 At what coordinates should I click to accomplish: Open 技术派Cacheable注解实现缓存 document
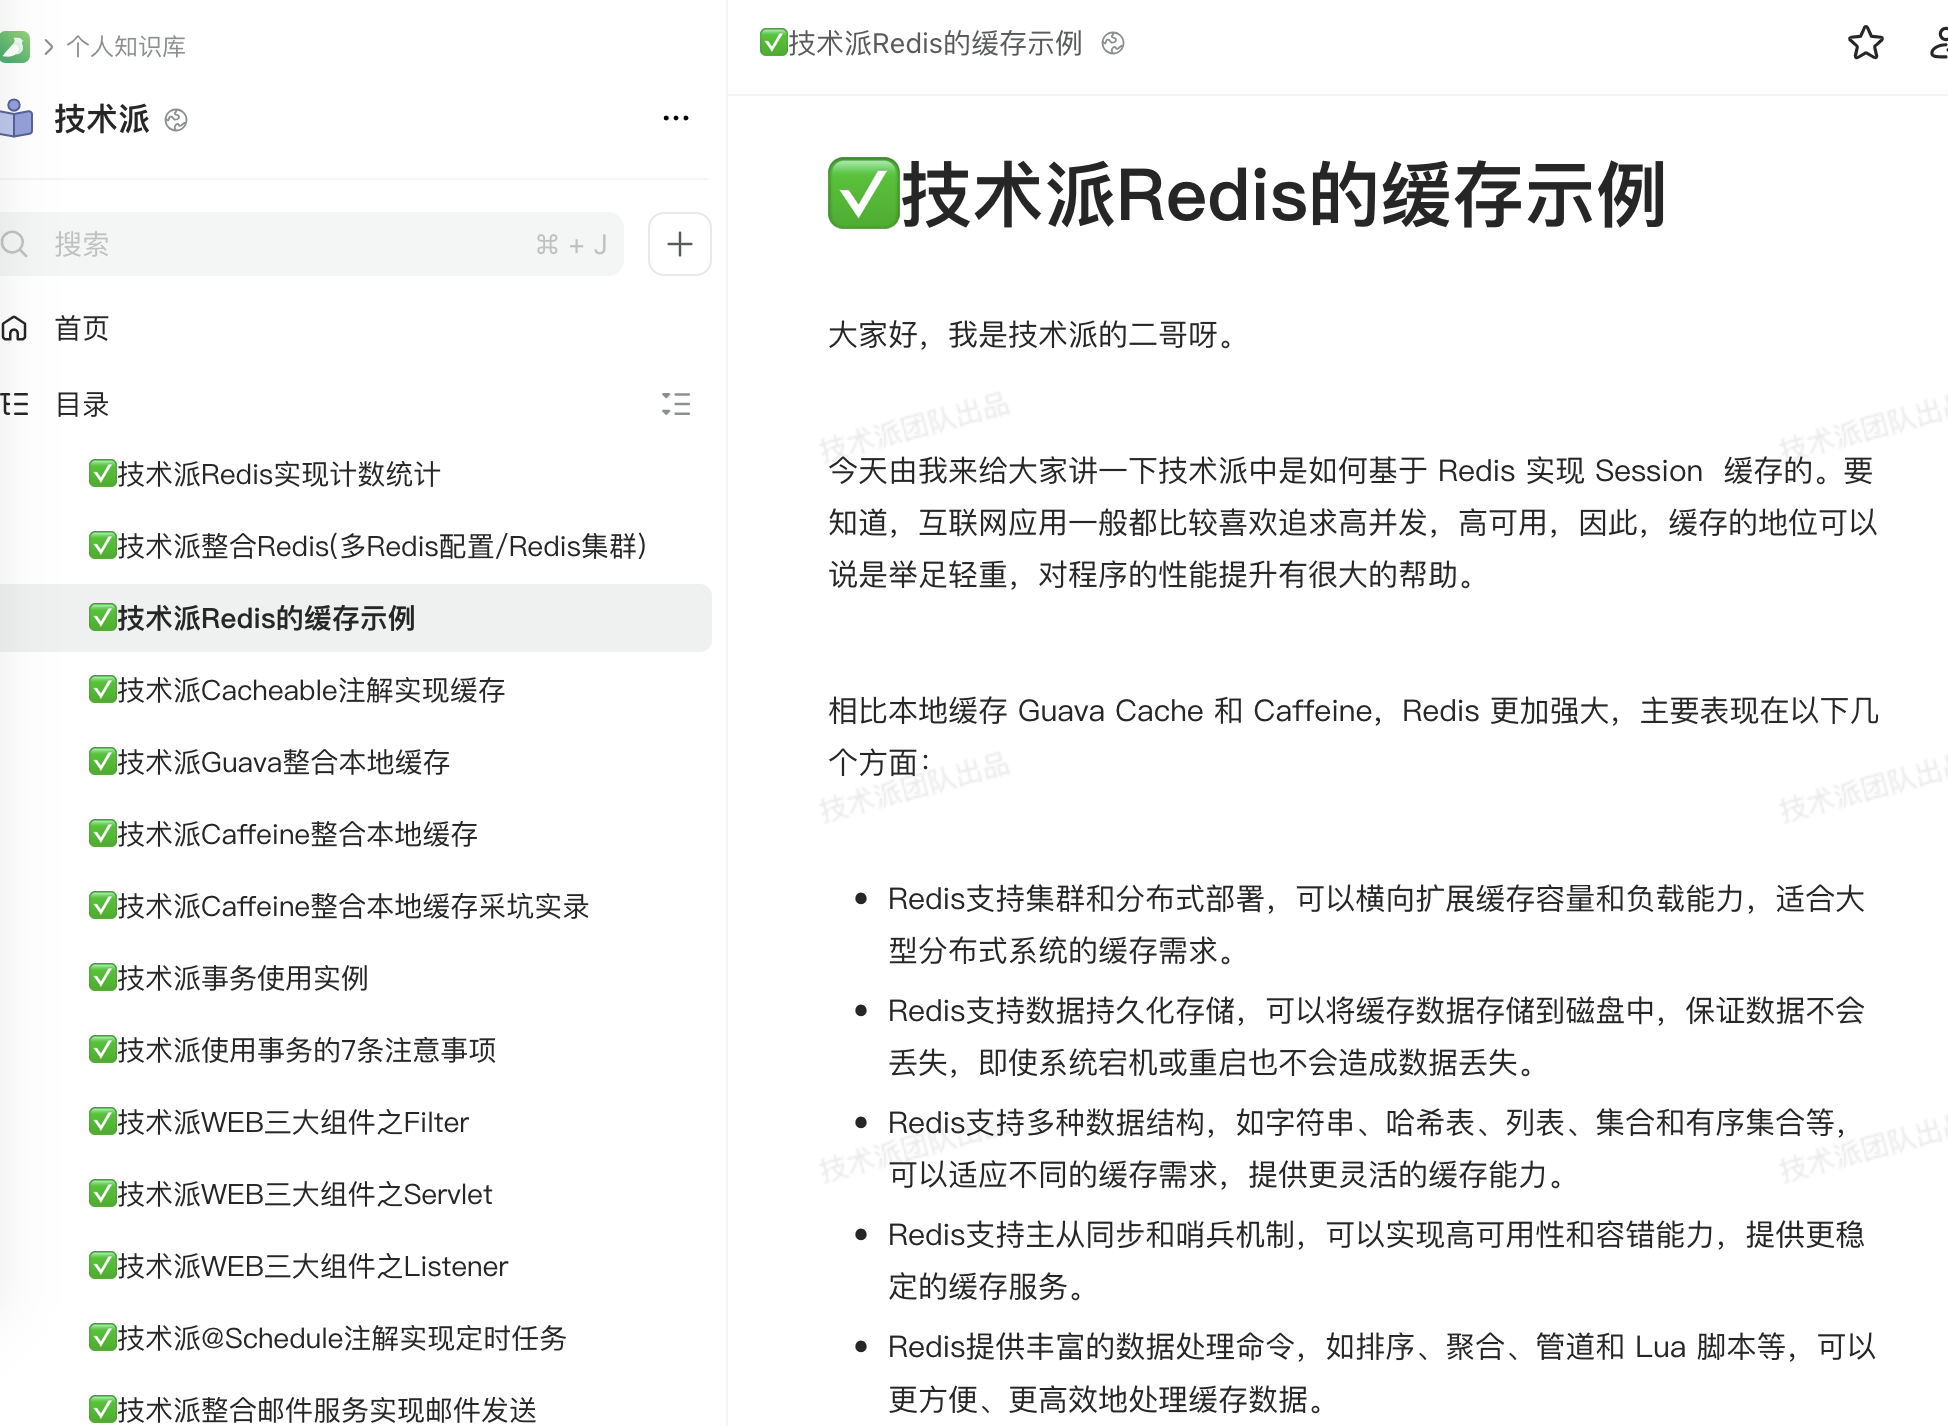click(298, 690)
